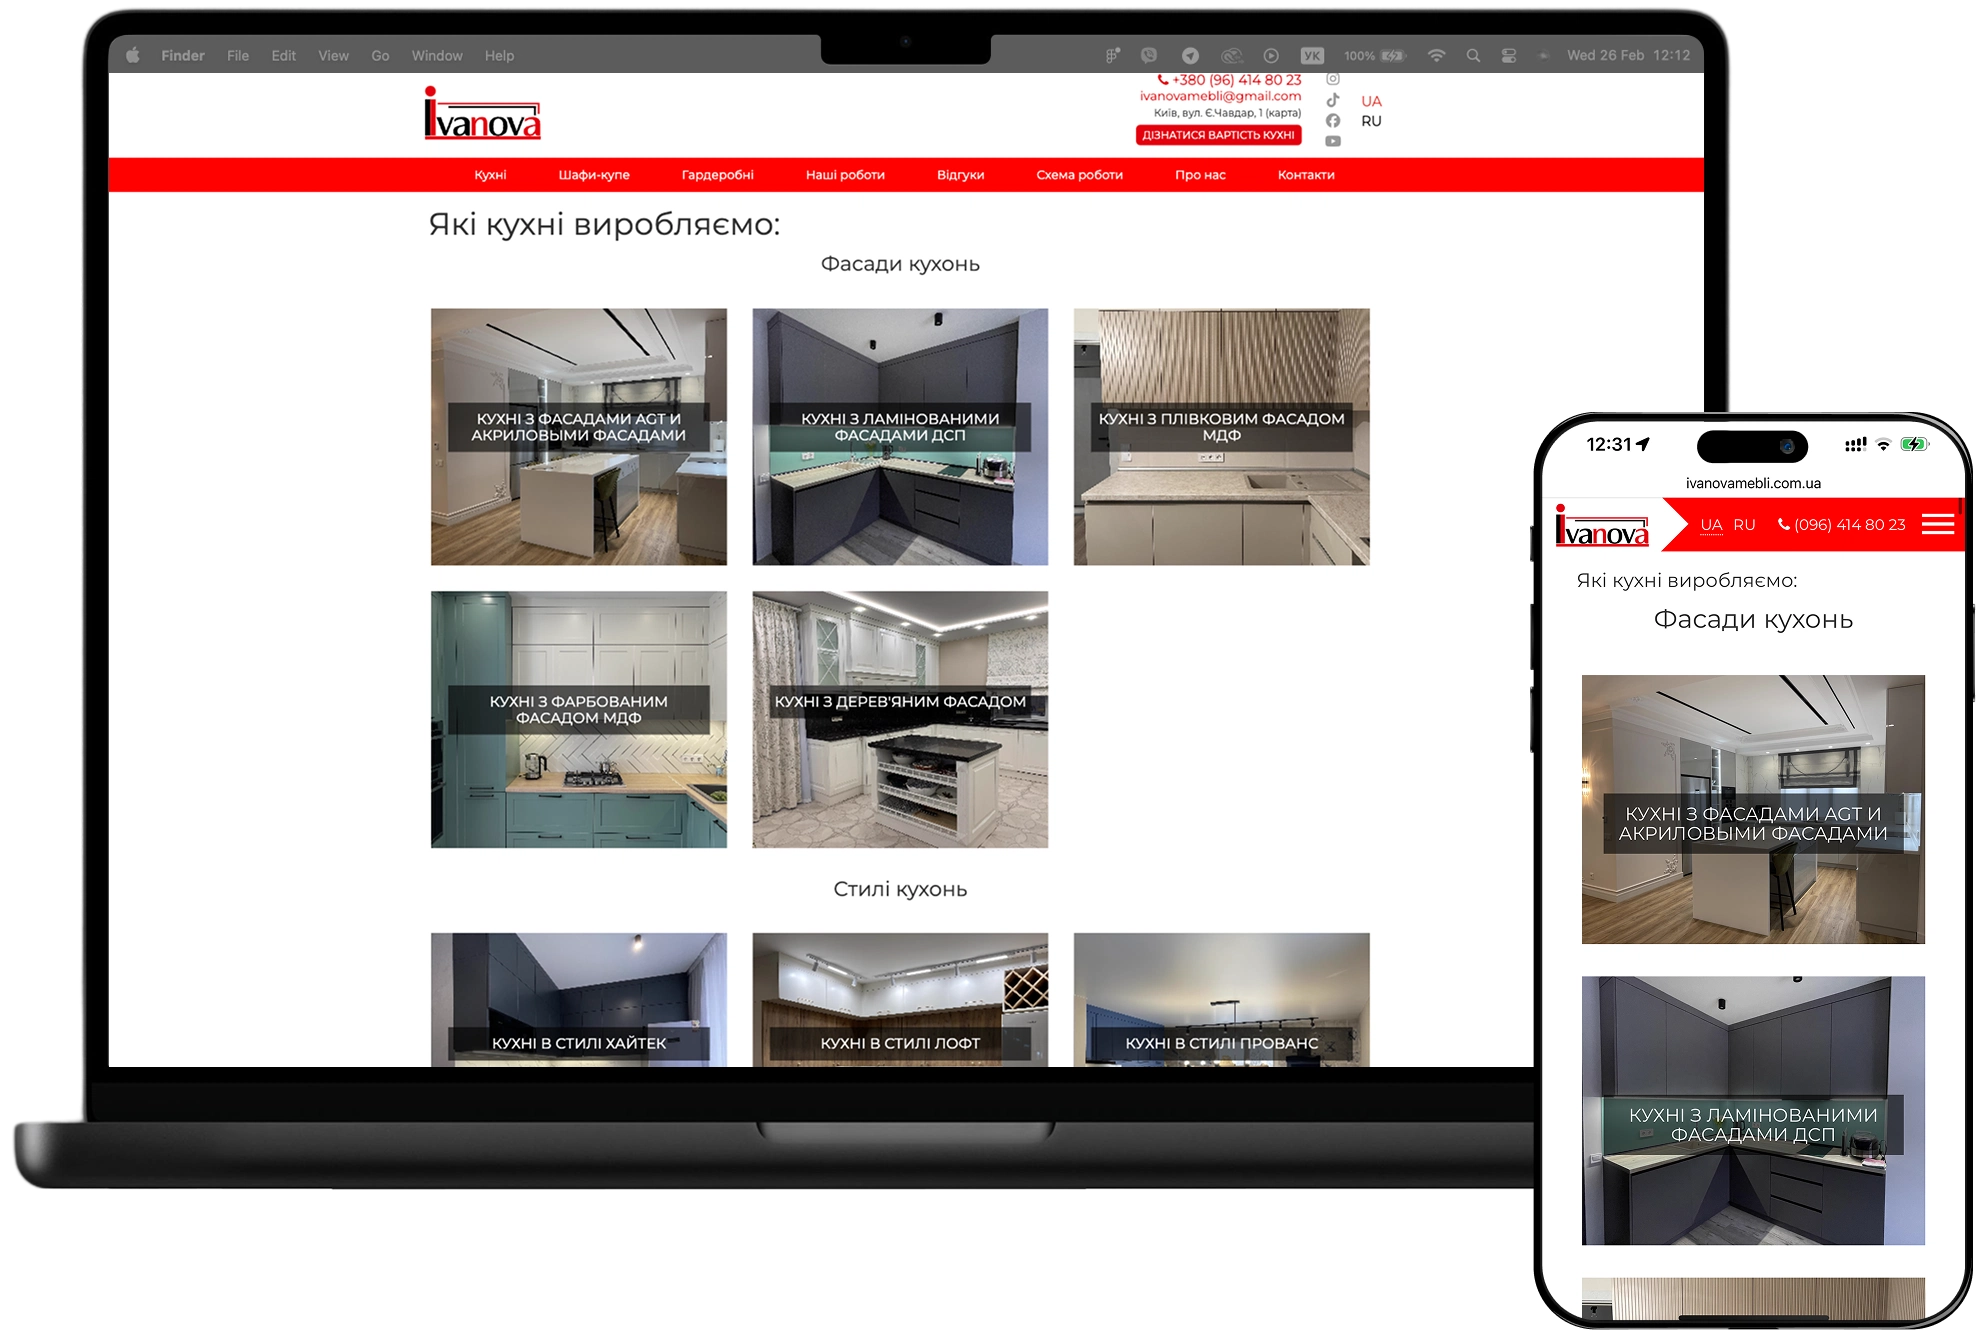Select UA language on desktop site
The image size is (1976, 1330).
[1371, 101]
